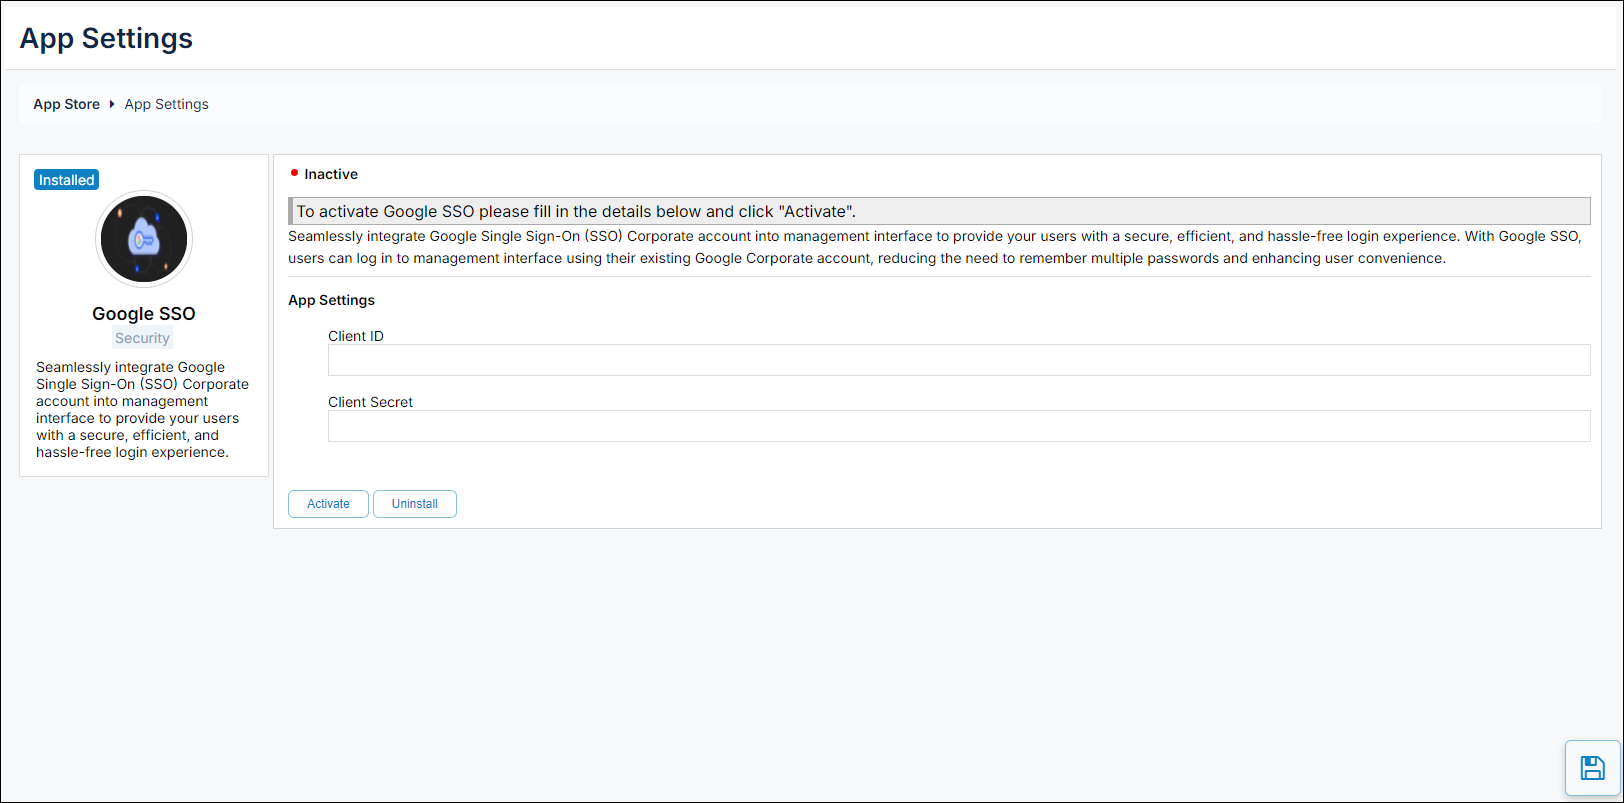
Task: Click the red Inactive status dot
Action: pos(294,173)
